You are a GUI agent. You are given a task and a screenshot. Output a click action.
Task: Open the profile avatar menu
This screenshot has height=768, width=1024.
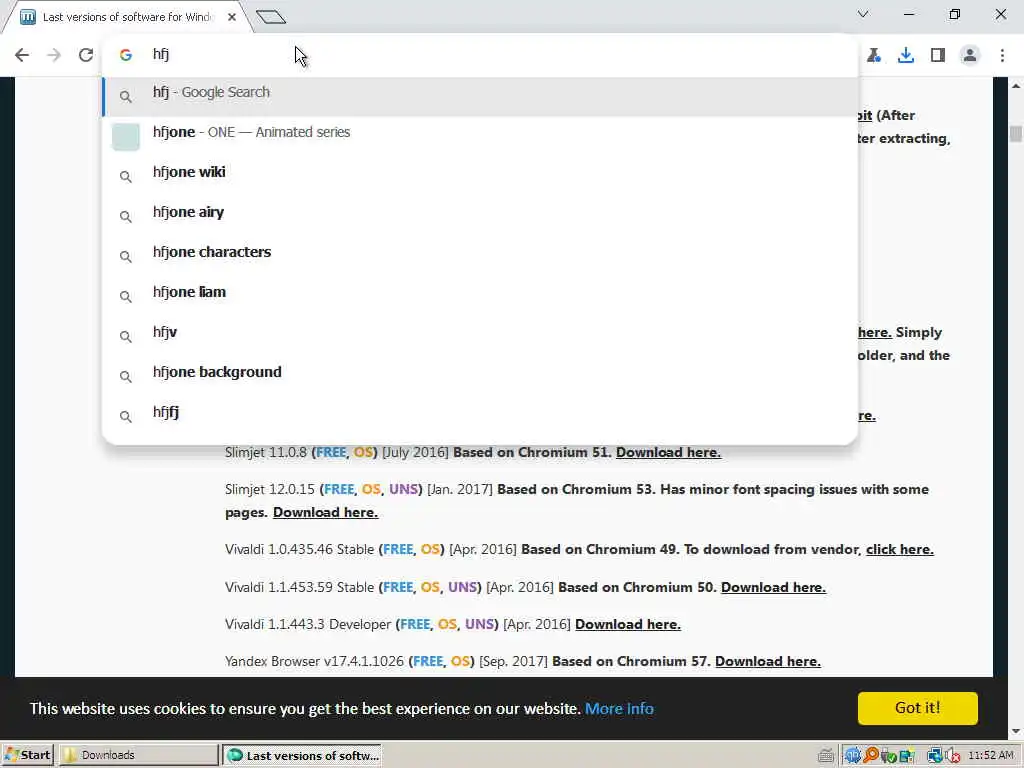[970, 55]
